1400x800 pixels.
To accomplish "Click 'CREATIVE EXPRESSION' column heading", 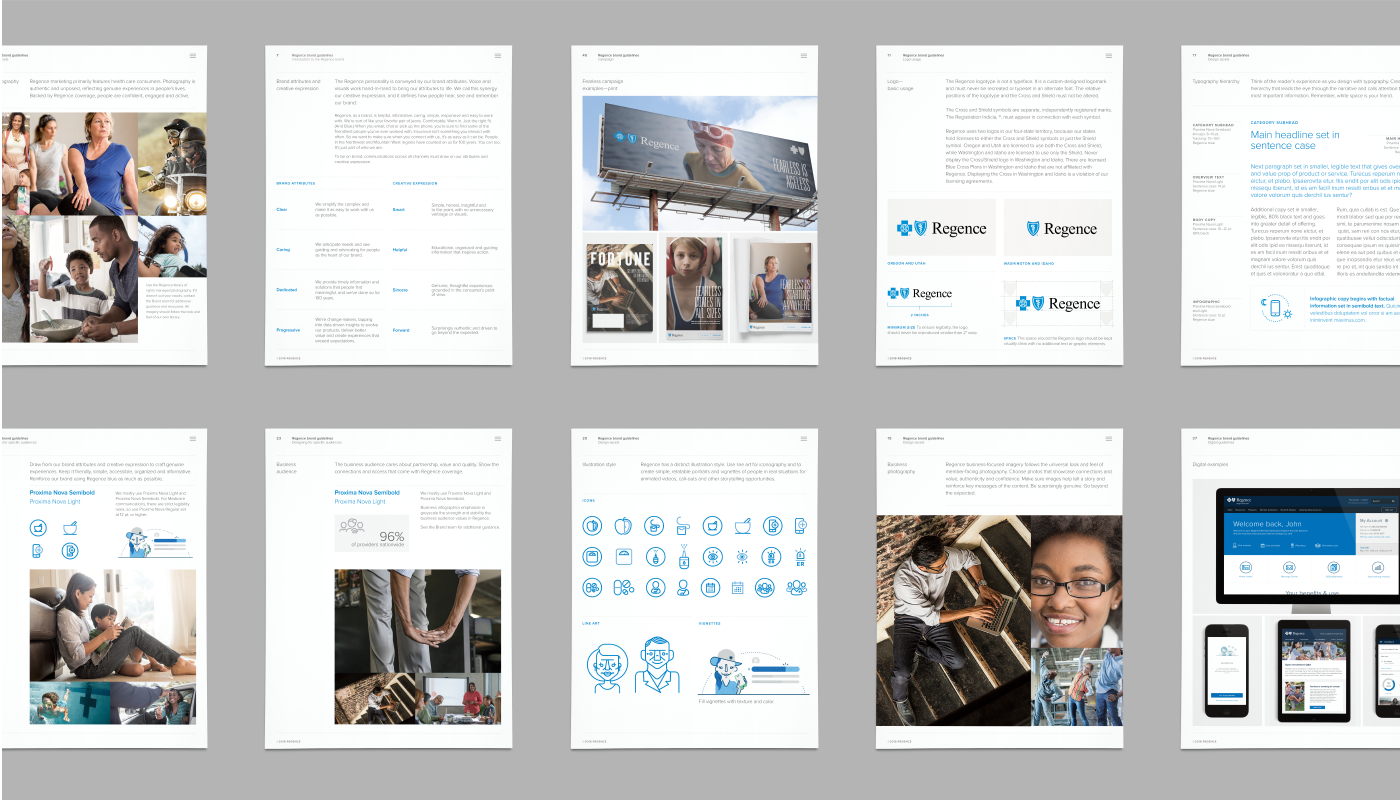I will (x=415, y=183).
